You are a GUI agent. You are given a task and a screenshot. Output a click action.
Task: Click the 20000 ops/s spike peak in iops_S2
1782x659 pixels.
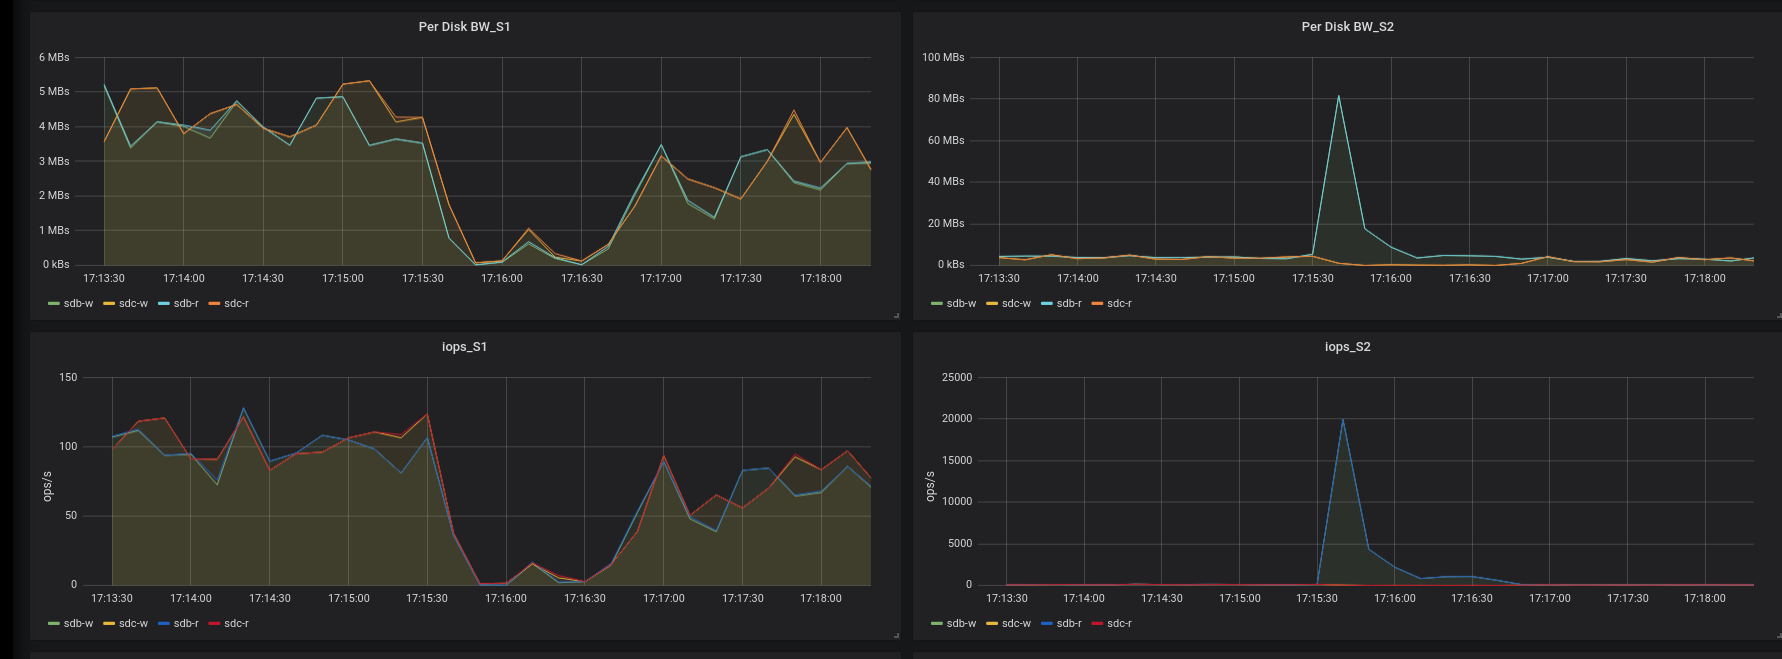pyautogui.click(x=1342, y=419)
